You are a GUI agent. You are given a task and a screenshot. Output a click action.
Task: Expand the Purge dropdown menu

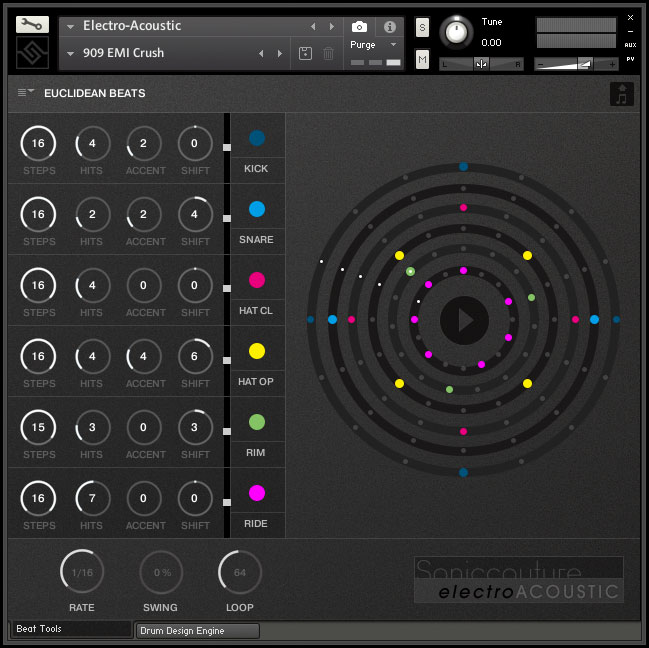pos(393,45)
